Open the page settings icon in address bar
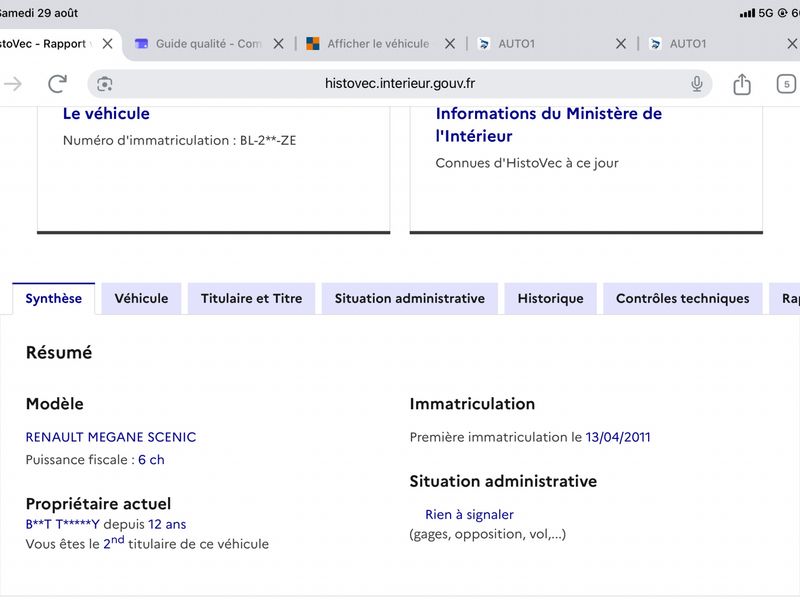800x600 pixels. point(105,84)
